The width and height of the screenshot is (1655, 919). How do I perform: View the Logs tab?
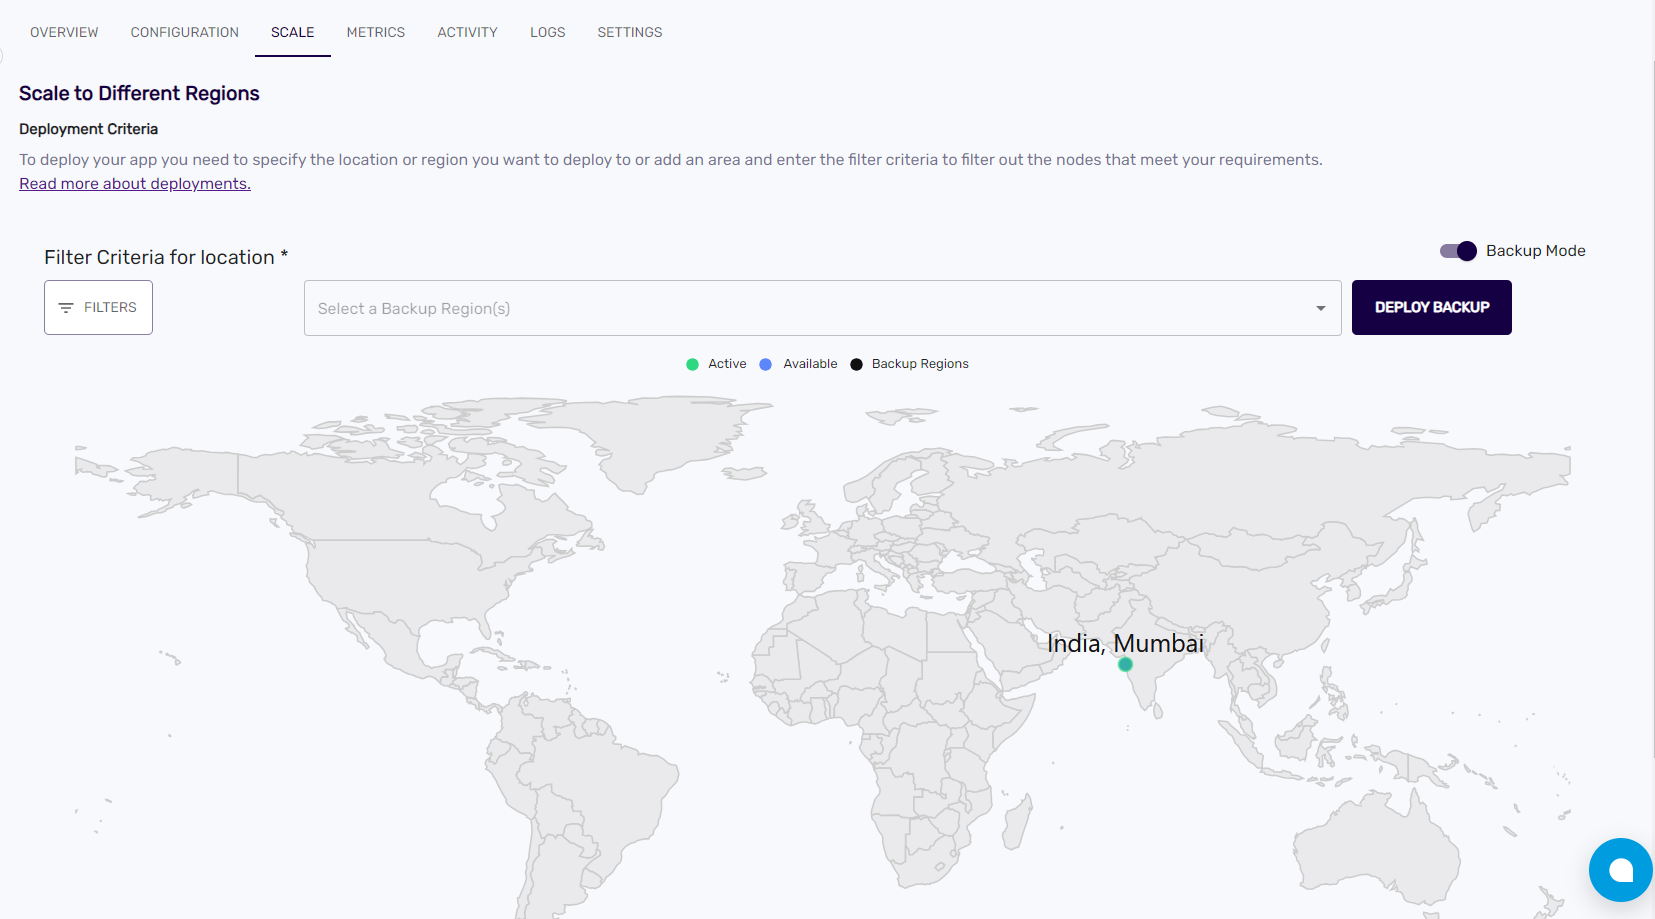pos(547,32)
